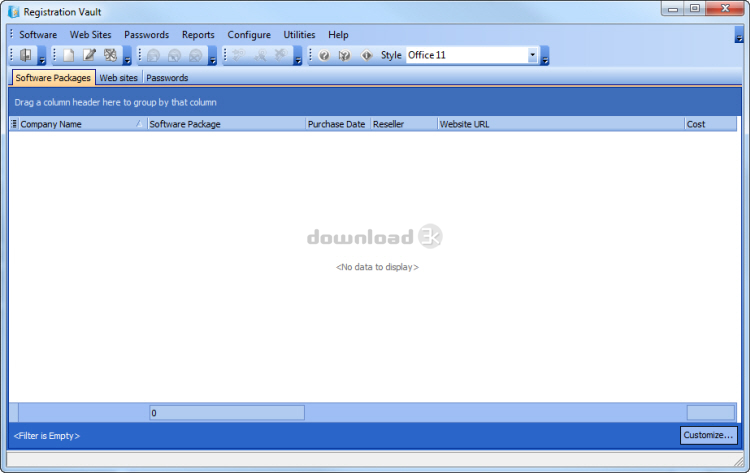Click the column chooser icon beside Company Name
Viewport: 750px width, 473px height.
[x=14, y=124]
